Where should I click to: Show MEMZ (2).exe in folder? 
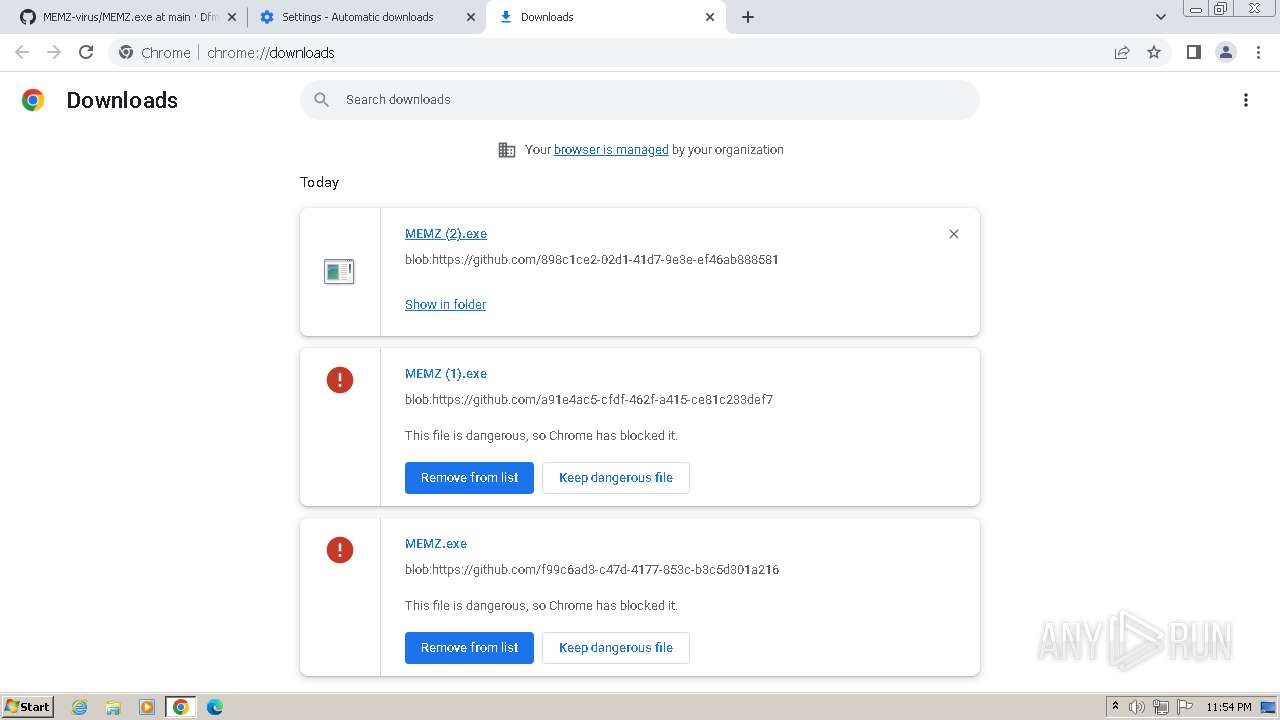click(445, 304)
